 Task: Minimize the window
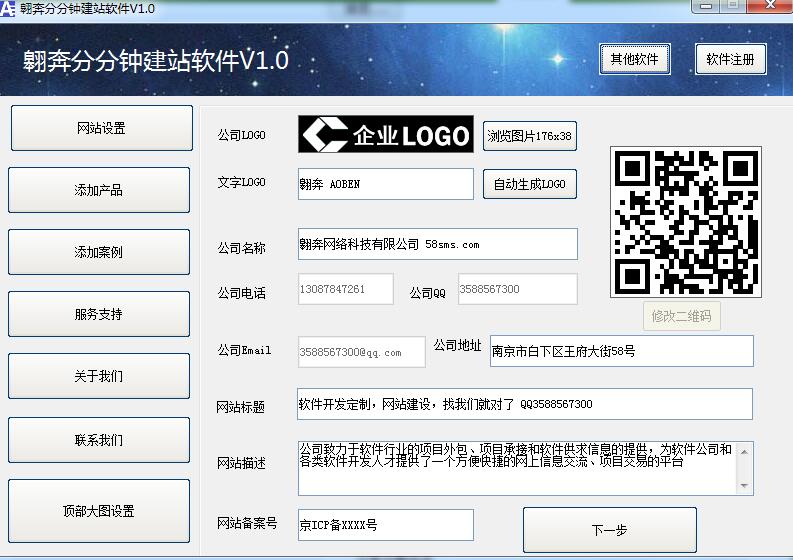706,6
